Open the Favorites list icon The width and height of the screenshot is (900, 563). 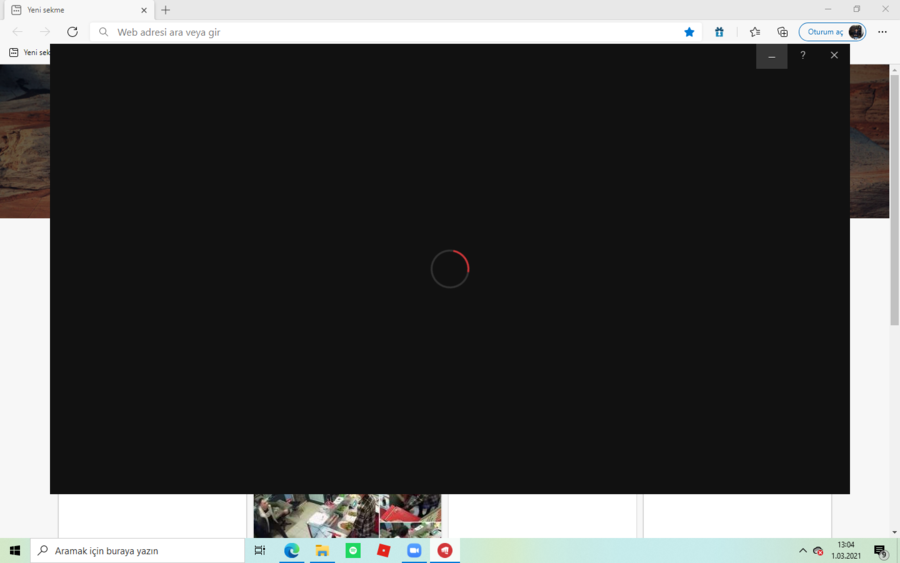coord(755,32)
